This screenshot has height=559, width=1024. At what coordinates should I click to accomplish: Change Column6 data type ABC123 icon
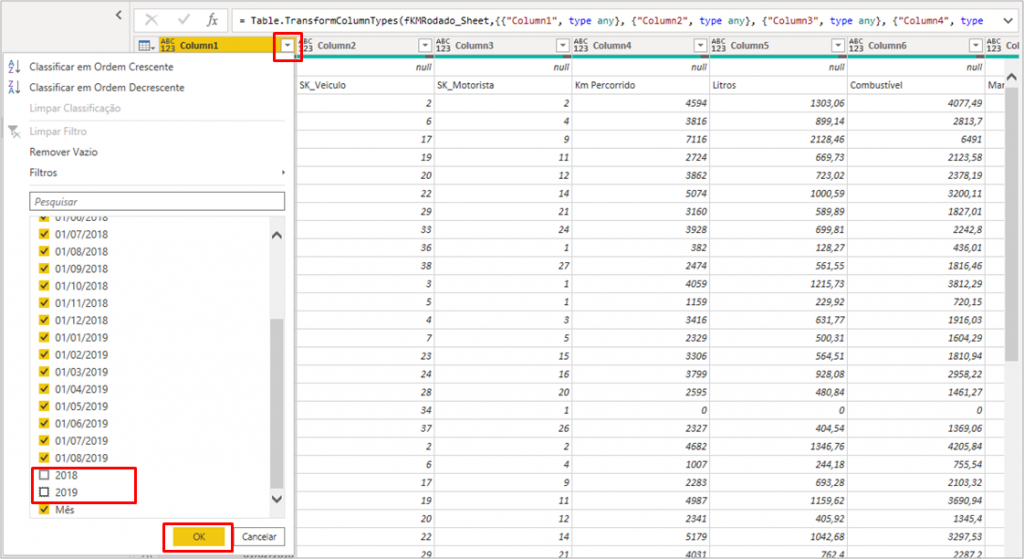click(856, 45)
